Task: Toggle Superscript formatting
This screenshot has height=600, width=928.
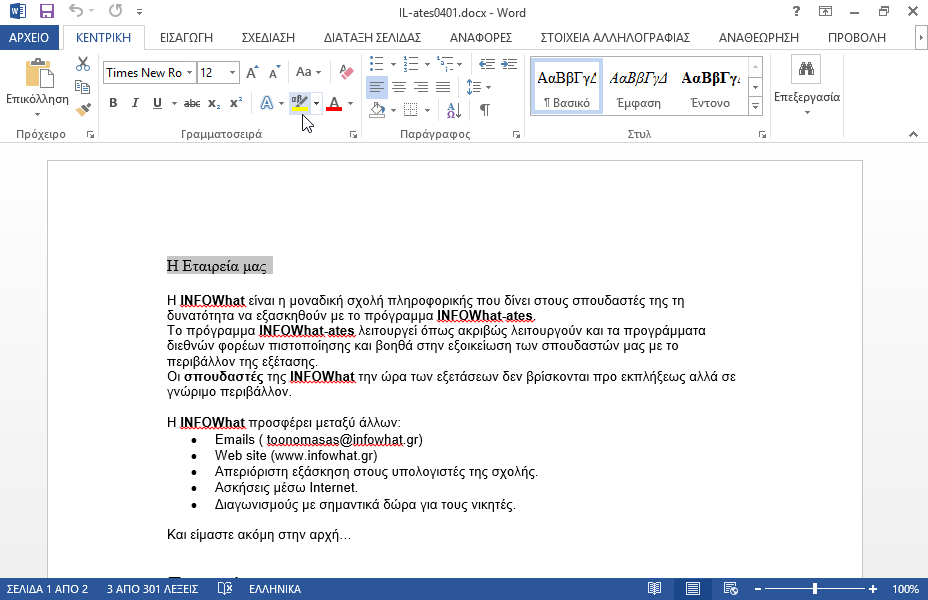Action: click(236, 103)
